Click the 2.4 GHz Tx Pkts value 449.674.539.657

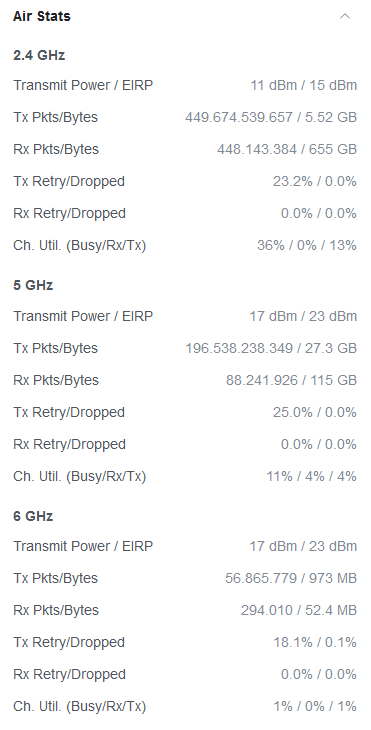239,117
